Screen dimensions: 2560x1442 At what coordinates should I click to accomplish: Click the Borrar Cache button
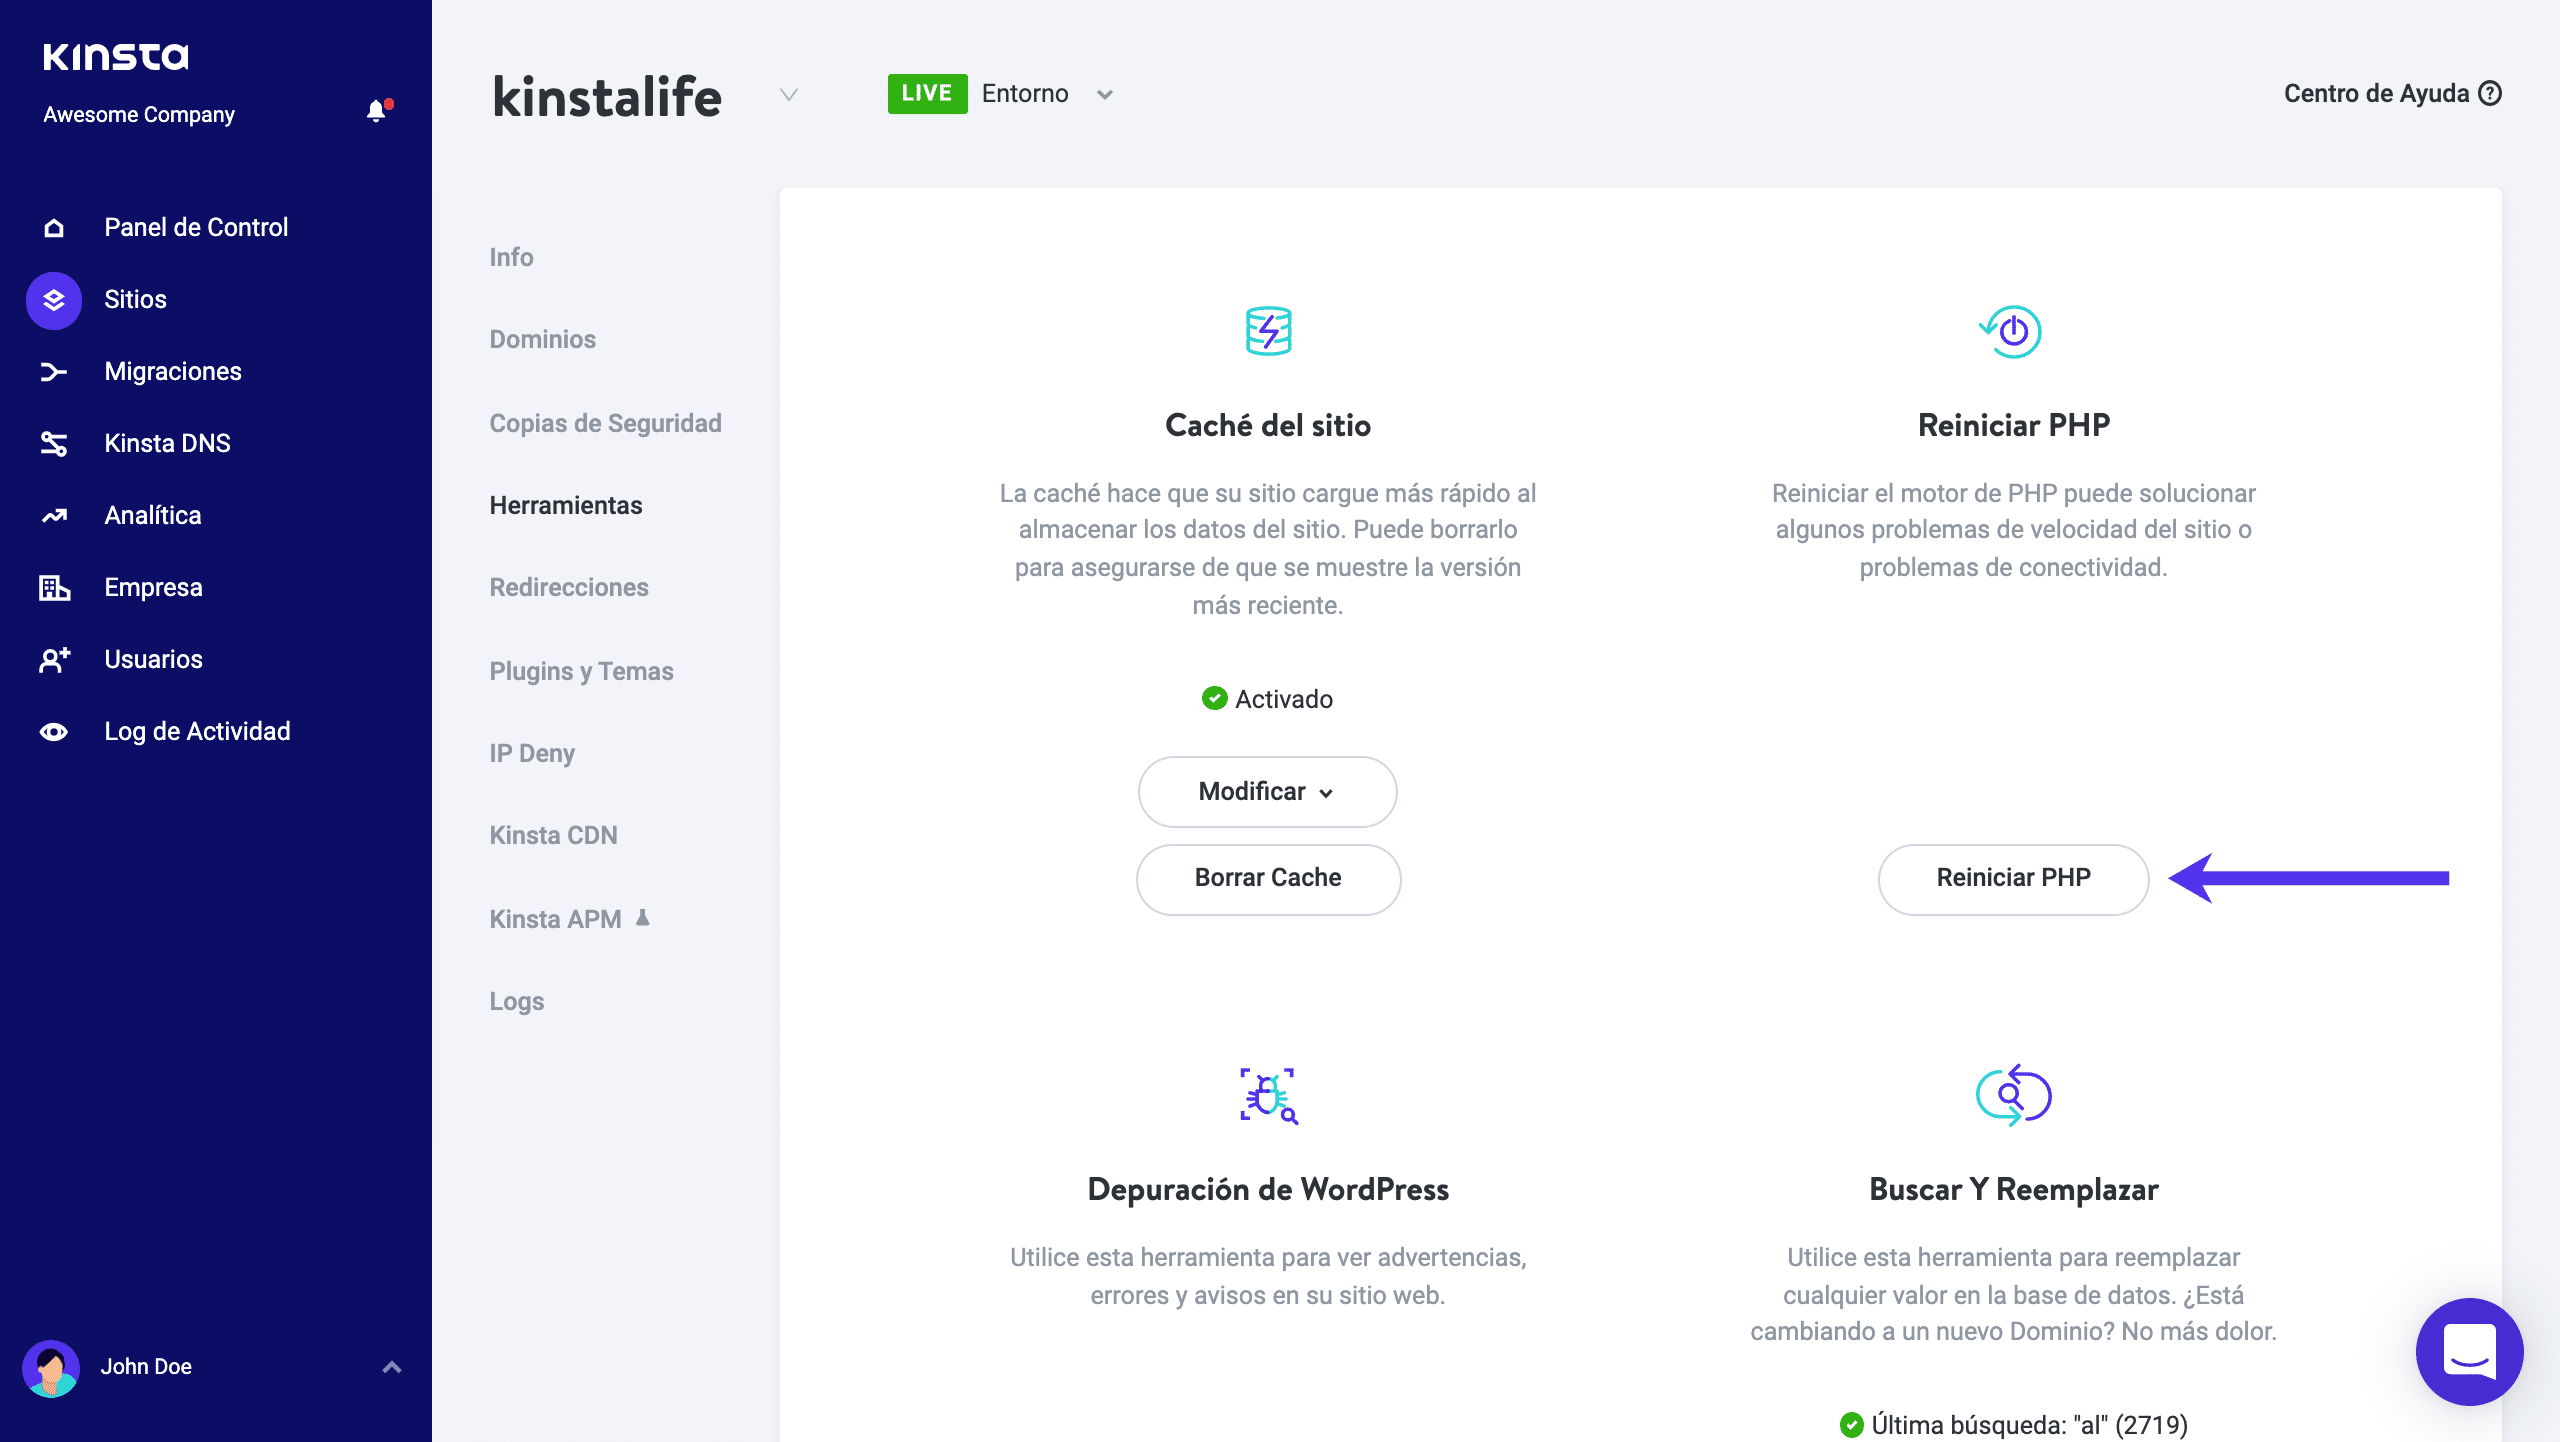1268,878
